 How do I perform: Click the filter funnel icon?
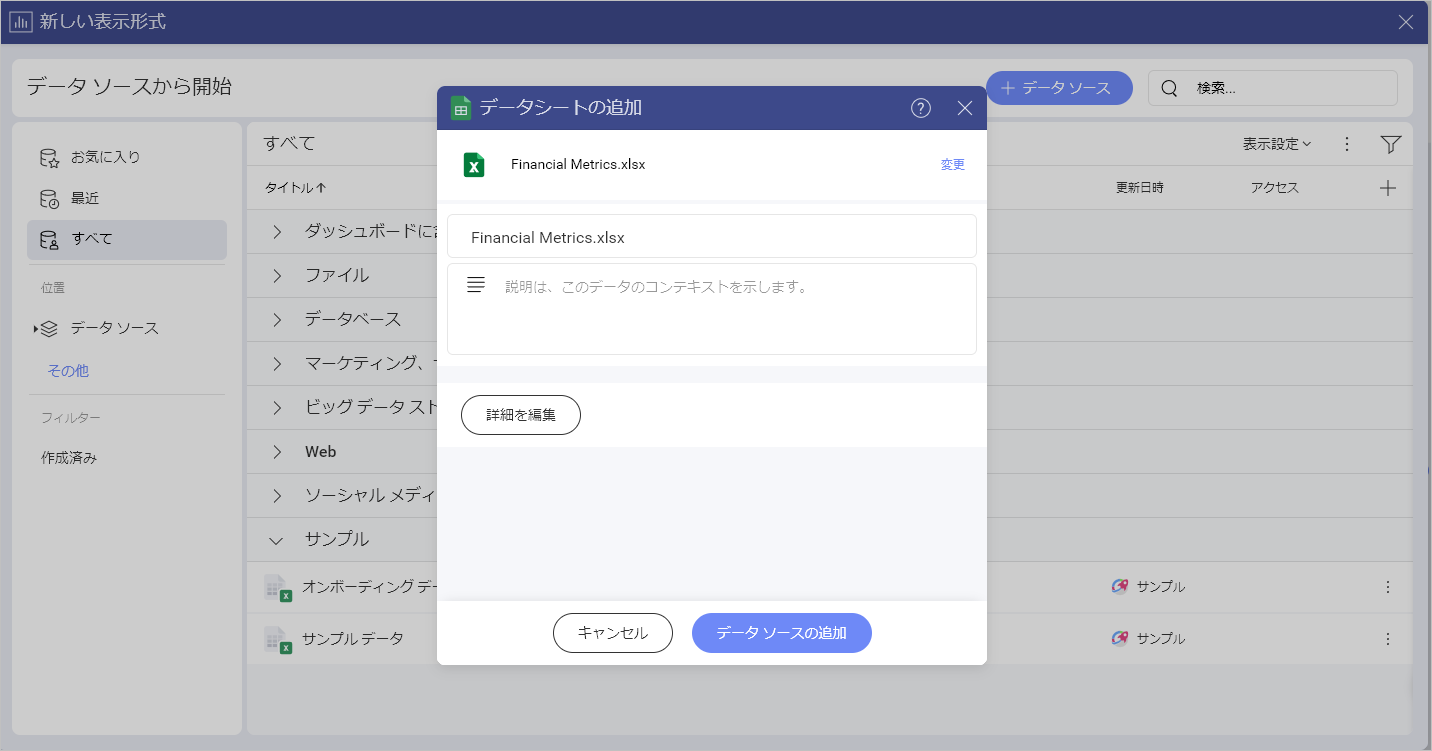(x=1390, y=145)
